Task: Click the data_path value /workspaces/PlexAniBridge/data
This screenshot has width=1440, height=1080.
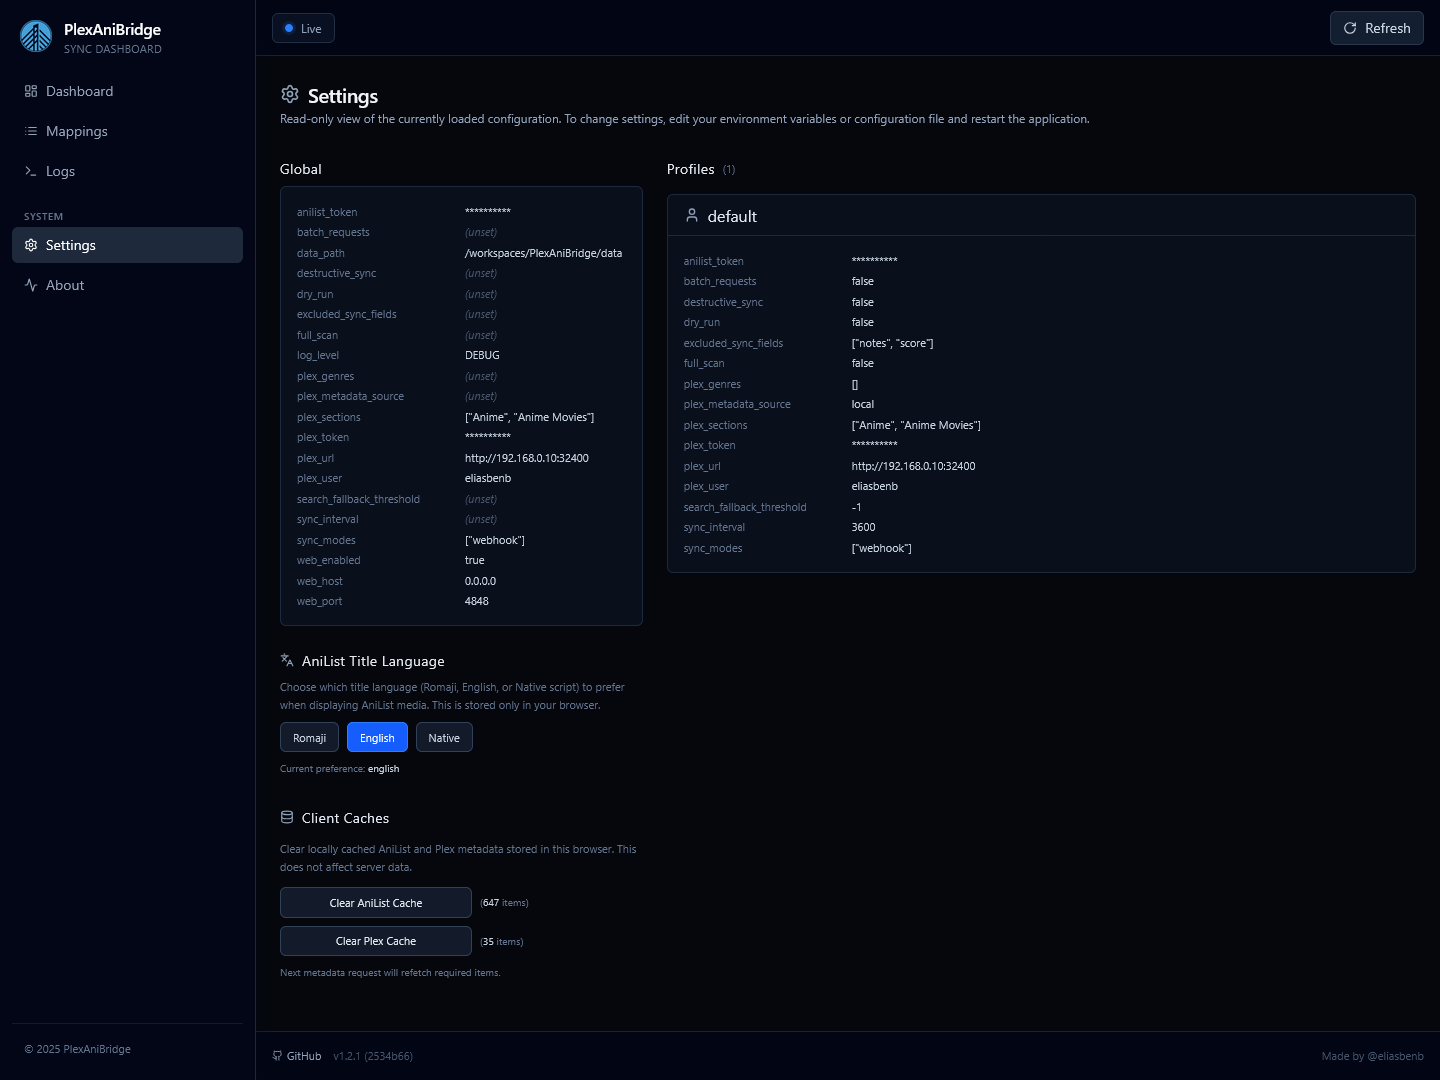Action: (543, 253)
